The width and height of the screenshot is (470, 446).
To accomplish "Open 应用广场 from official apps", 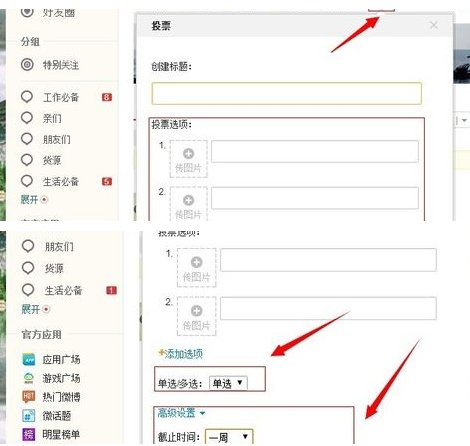I will point(61,359).
